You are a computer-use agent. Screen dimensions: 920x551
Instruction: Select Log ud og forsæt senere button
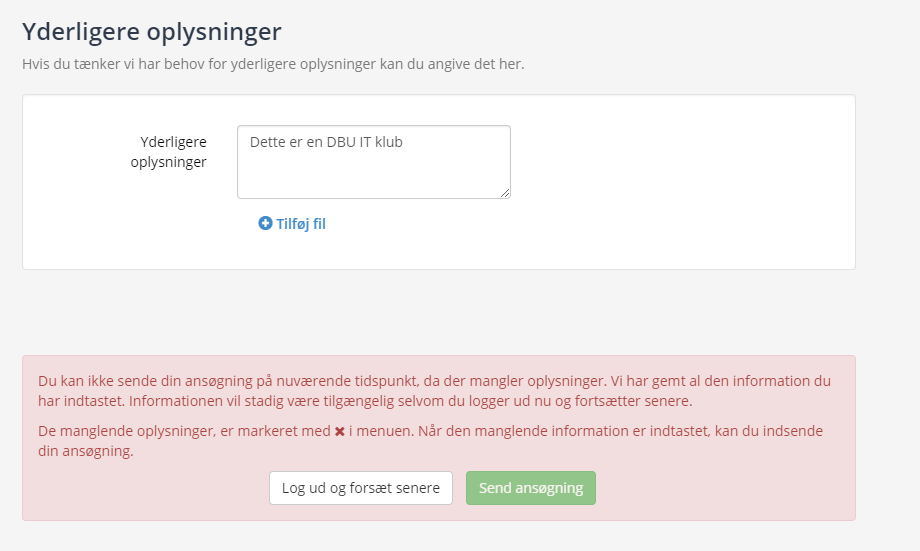click(x=361, y=488)
